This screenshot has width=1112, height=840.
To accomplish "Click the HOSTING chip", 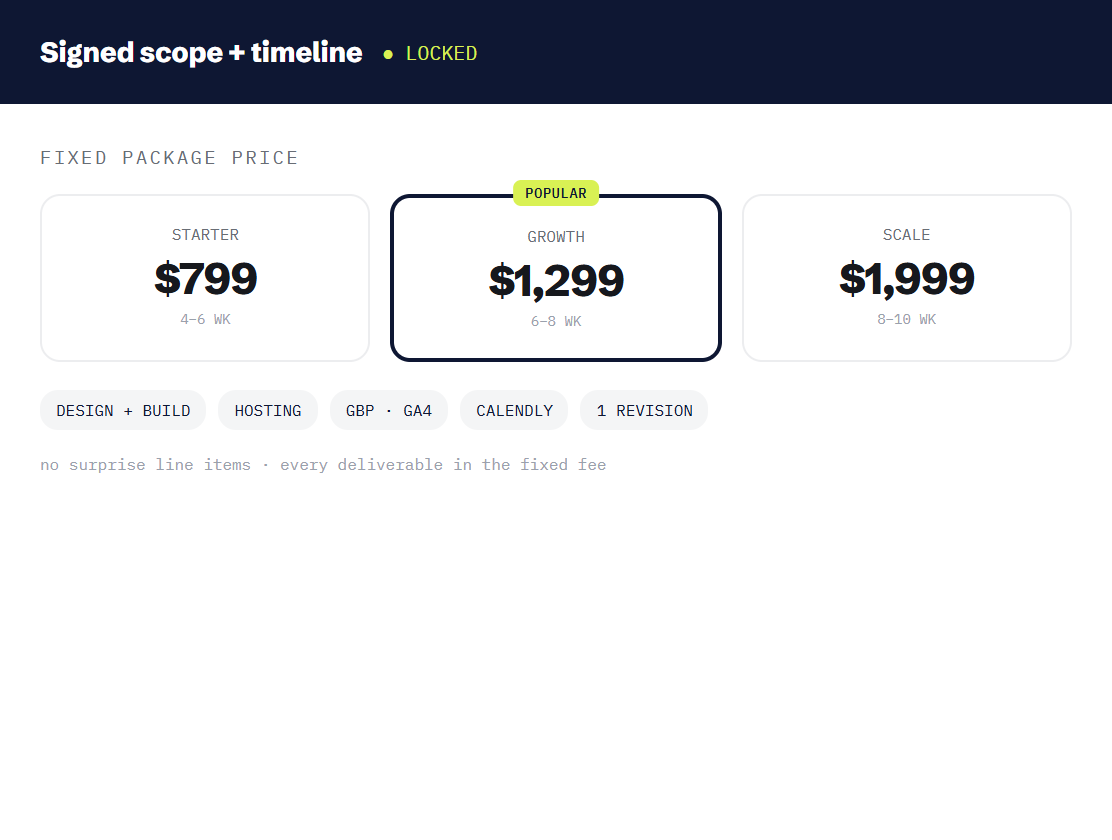I will tap(268, 410).
